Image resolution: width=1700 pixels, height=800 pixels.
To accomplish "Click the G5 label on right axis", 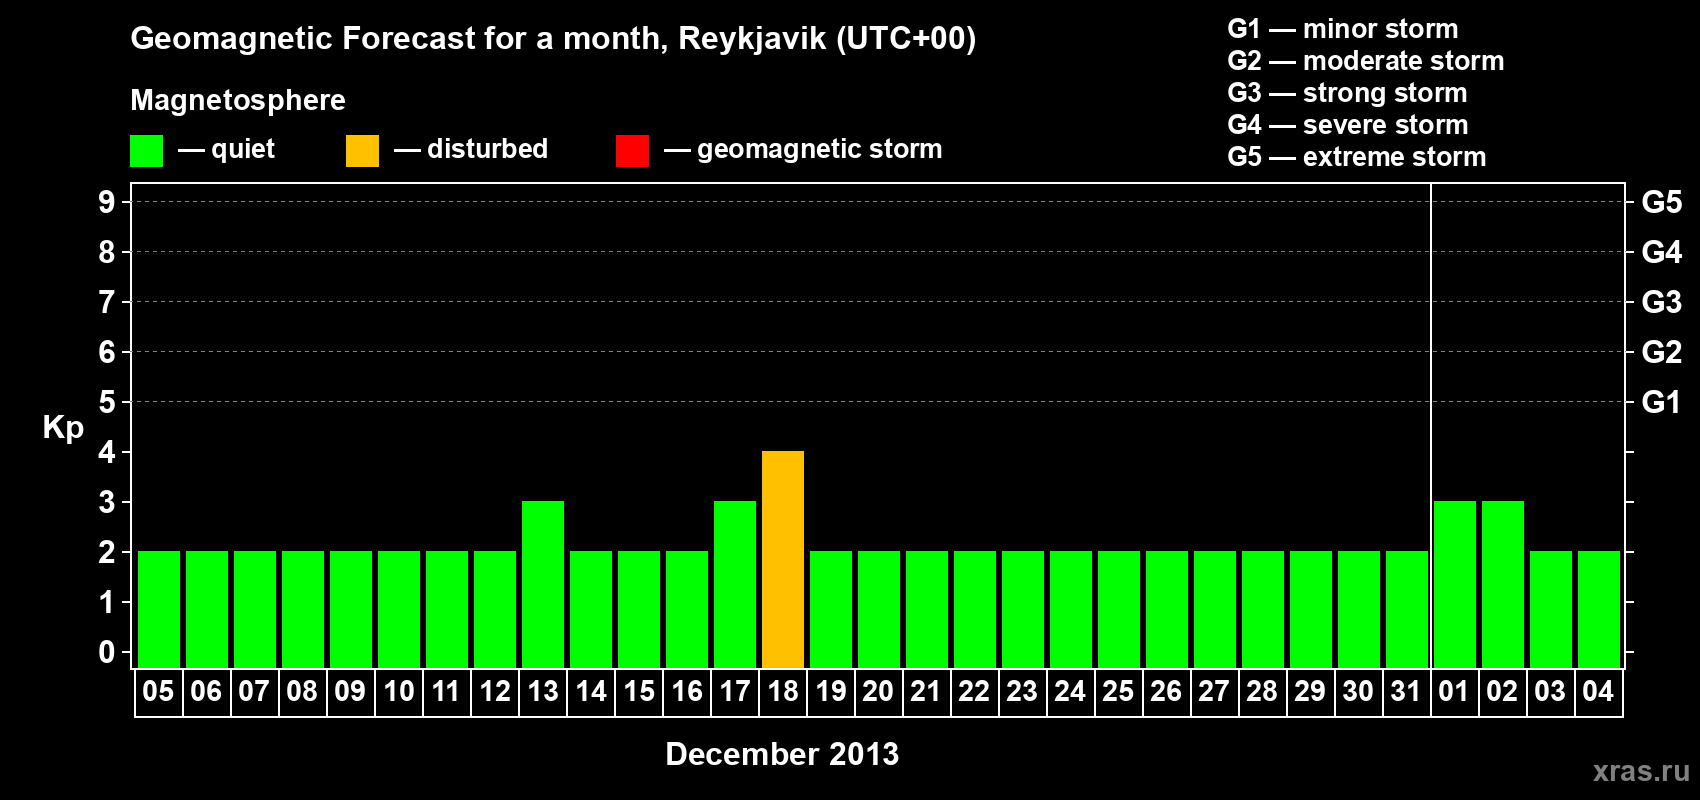I will click(x=1662, y=202).
